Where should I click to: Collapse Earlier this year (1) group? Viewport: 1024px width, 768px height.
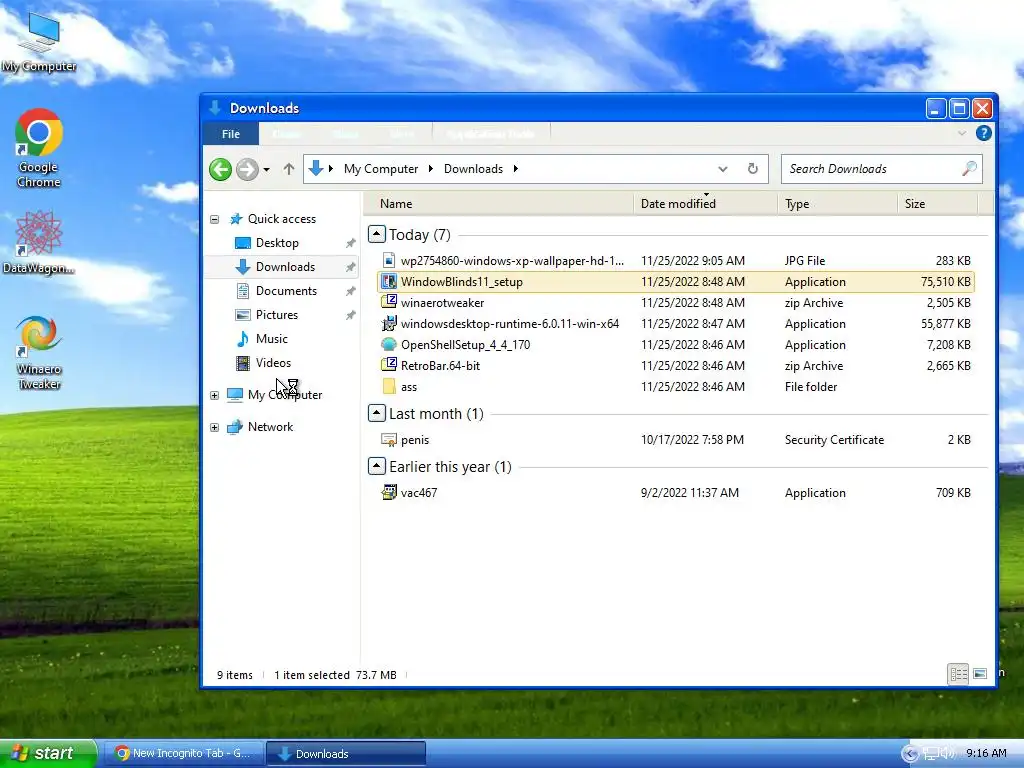(376, 466)
